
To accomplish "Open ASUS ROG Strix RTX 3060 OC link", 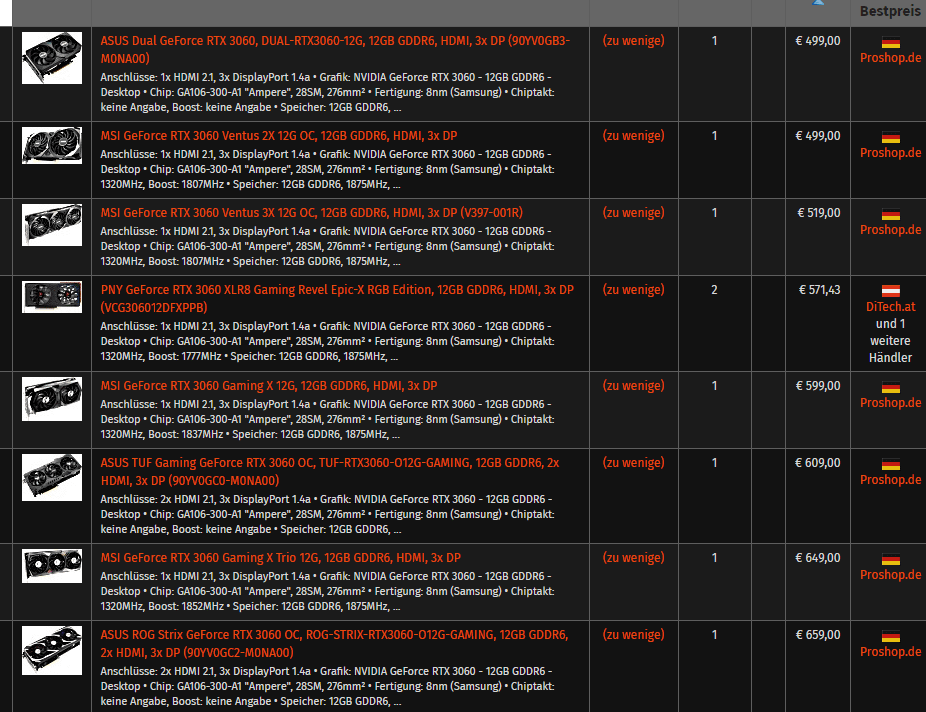I will pos(334,644).
